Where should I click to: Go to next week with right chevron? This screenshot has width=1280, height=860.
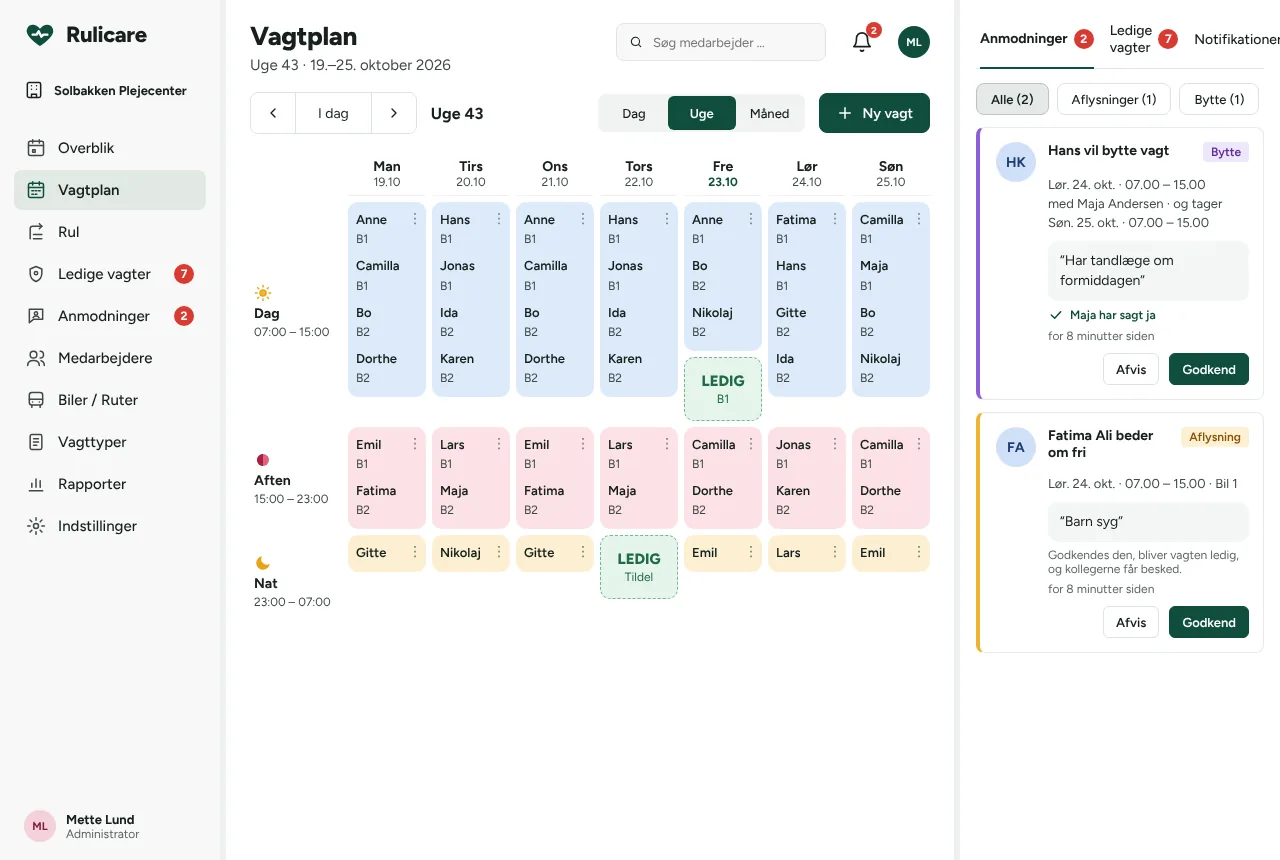pyautogui.click(x=394, y=113)
